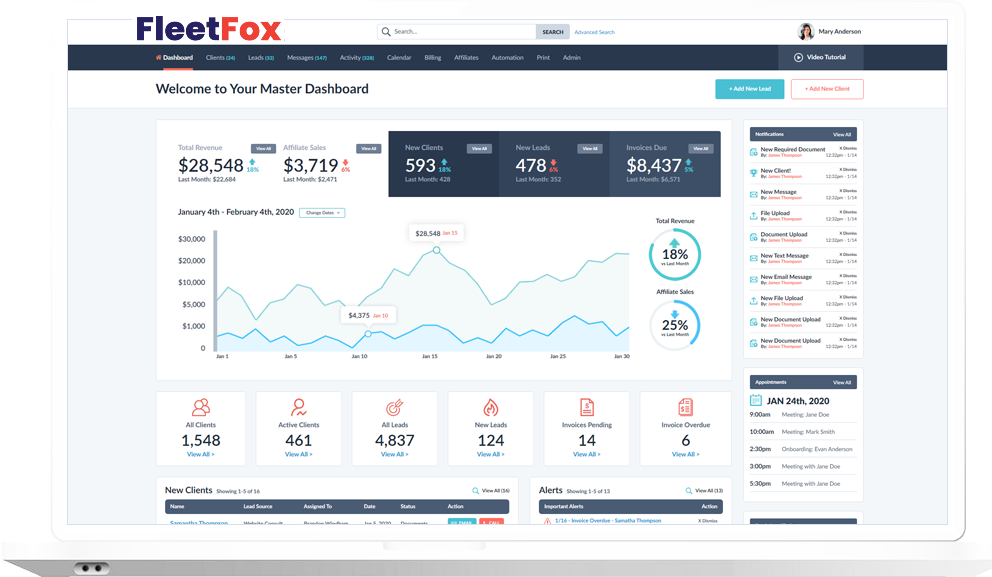Click View All on the 593 New Clients card
Viewport: 992px width, 577px height.
479,149
